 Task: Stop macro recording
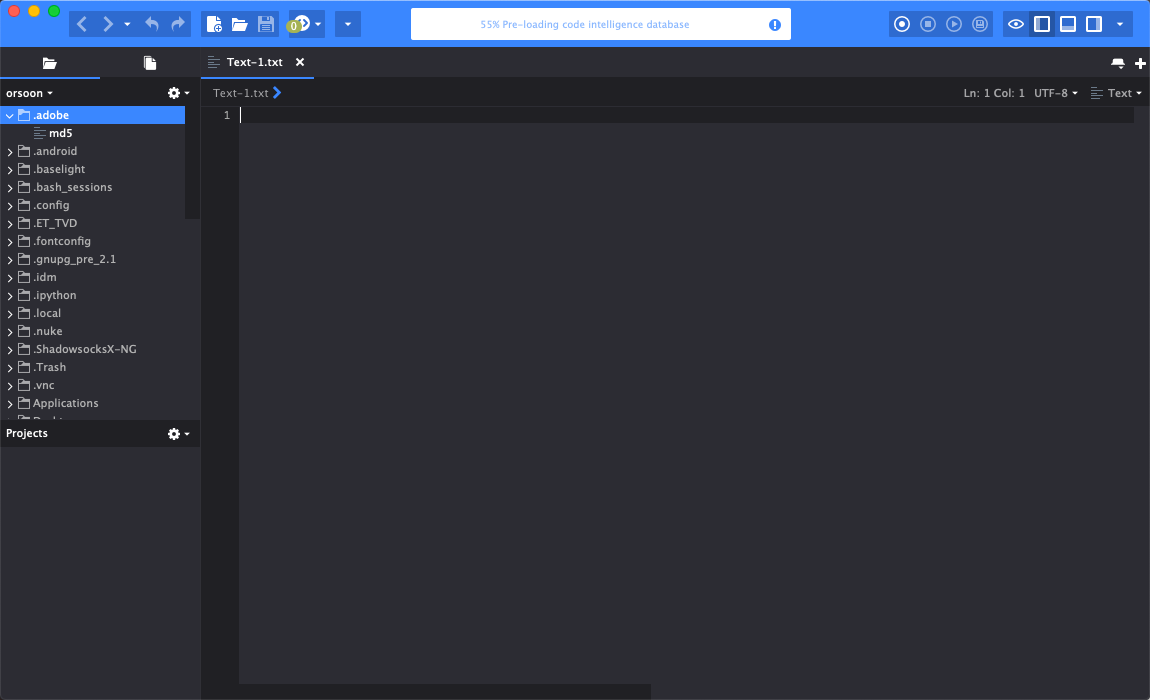tap(928, 24)
